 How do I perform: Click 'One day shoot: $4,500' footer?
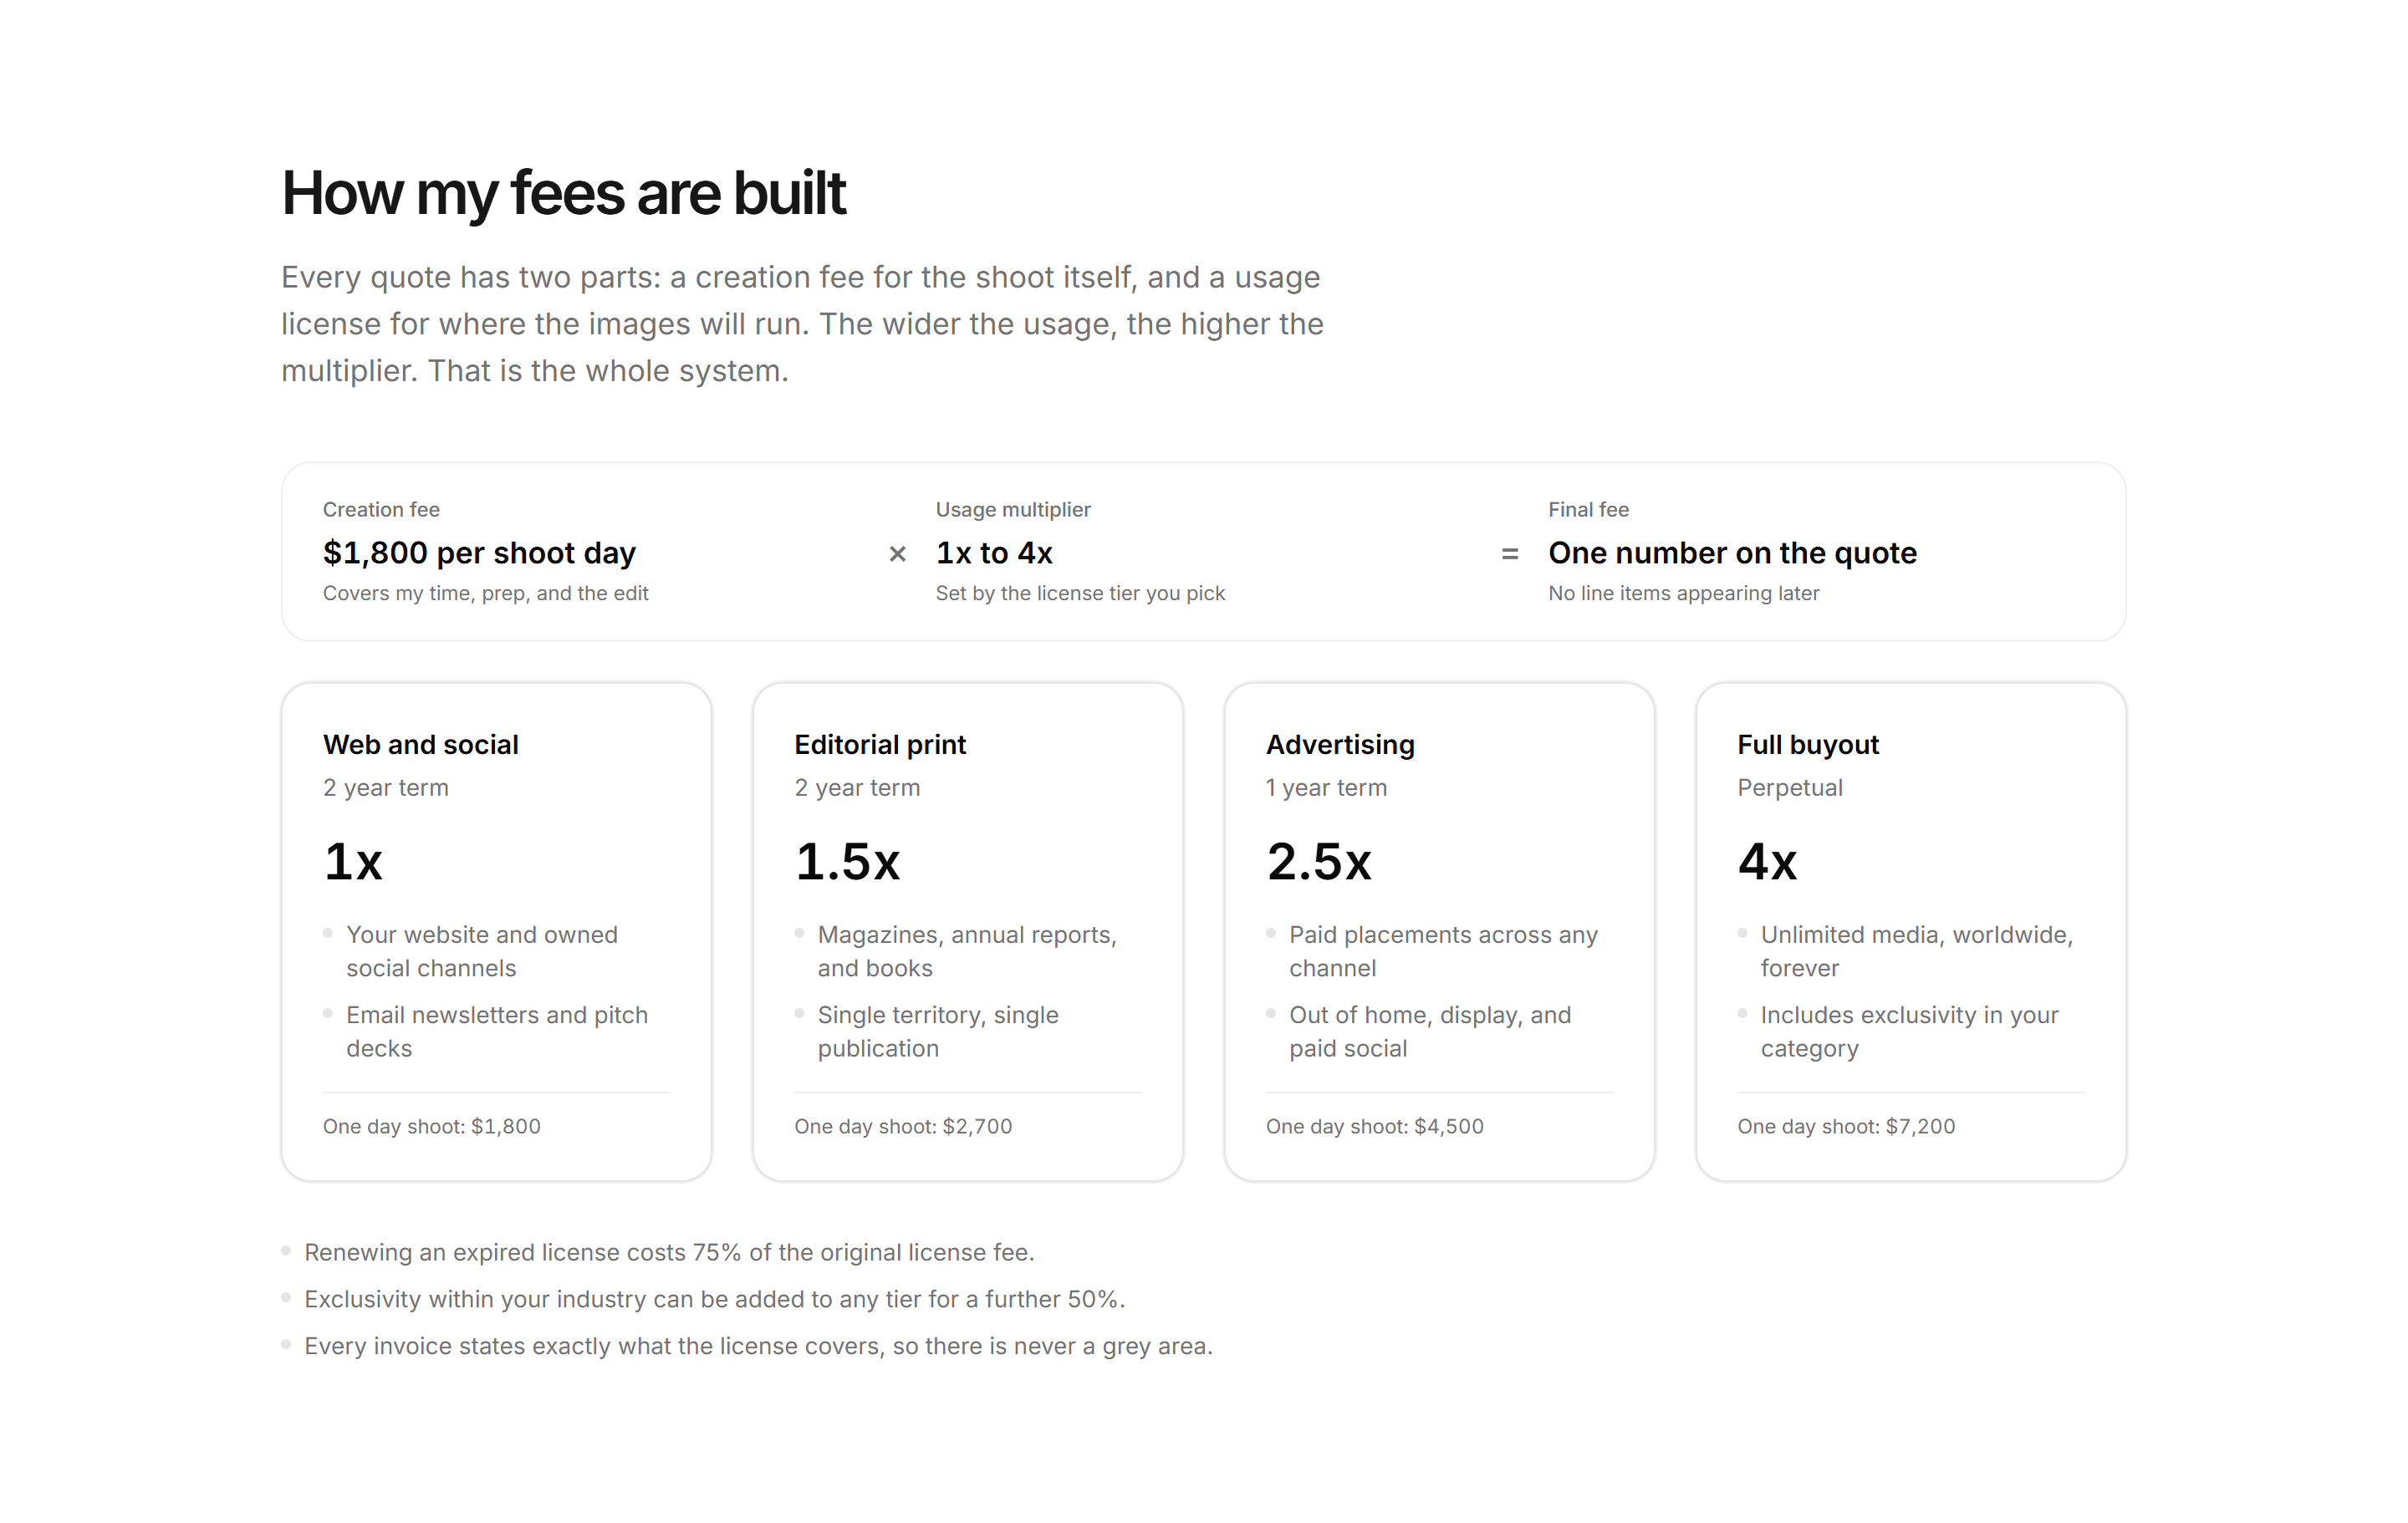pyautogui.click(x=1374, y=1126)
